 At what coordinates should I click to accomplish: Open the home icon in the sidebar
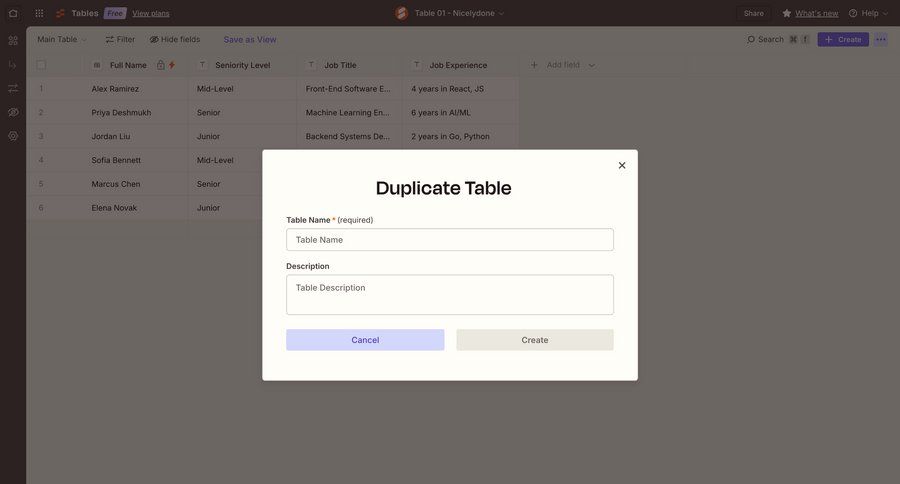(x=13, y=13)
